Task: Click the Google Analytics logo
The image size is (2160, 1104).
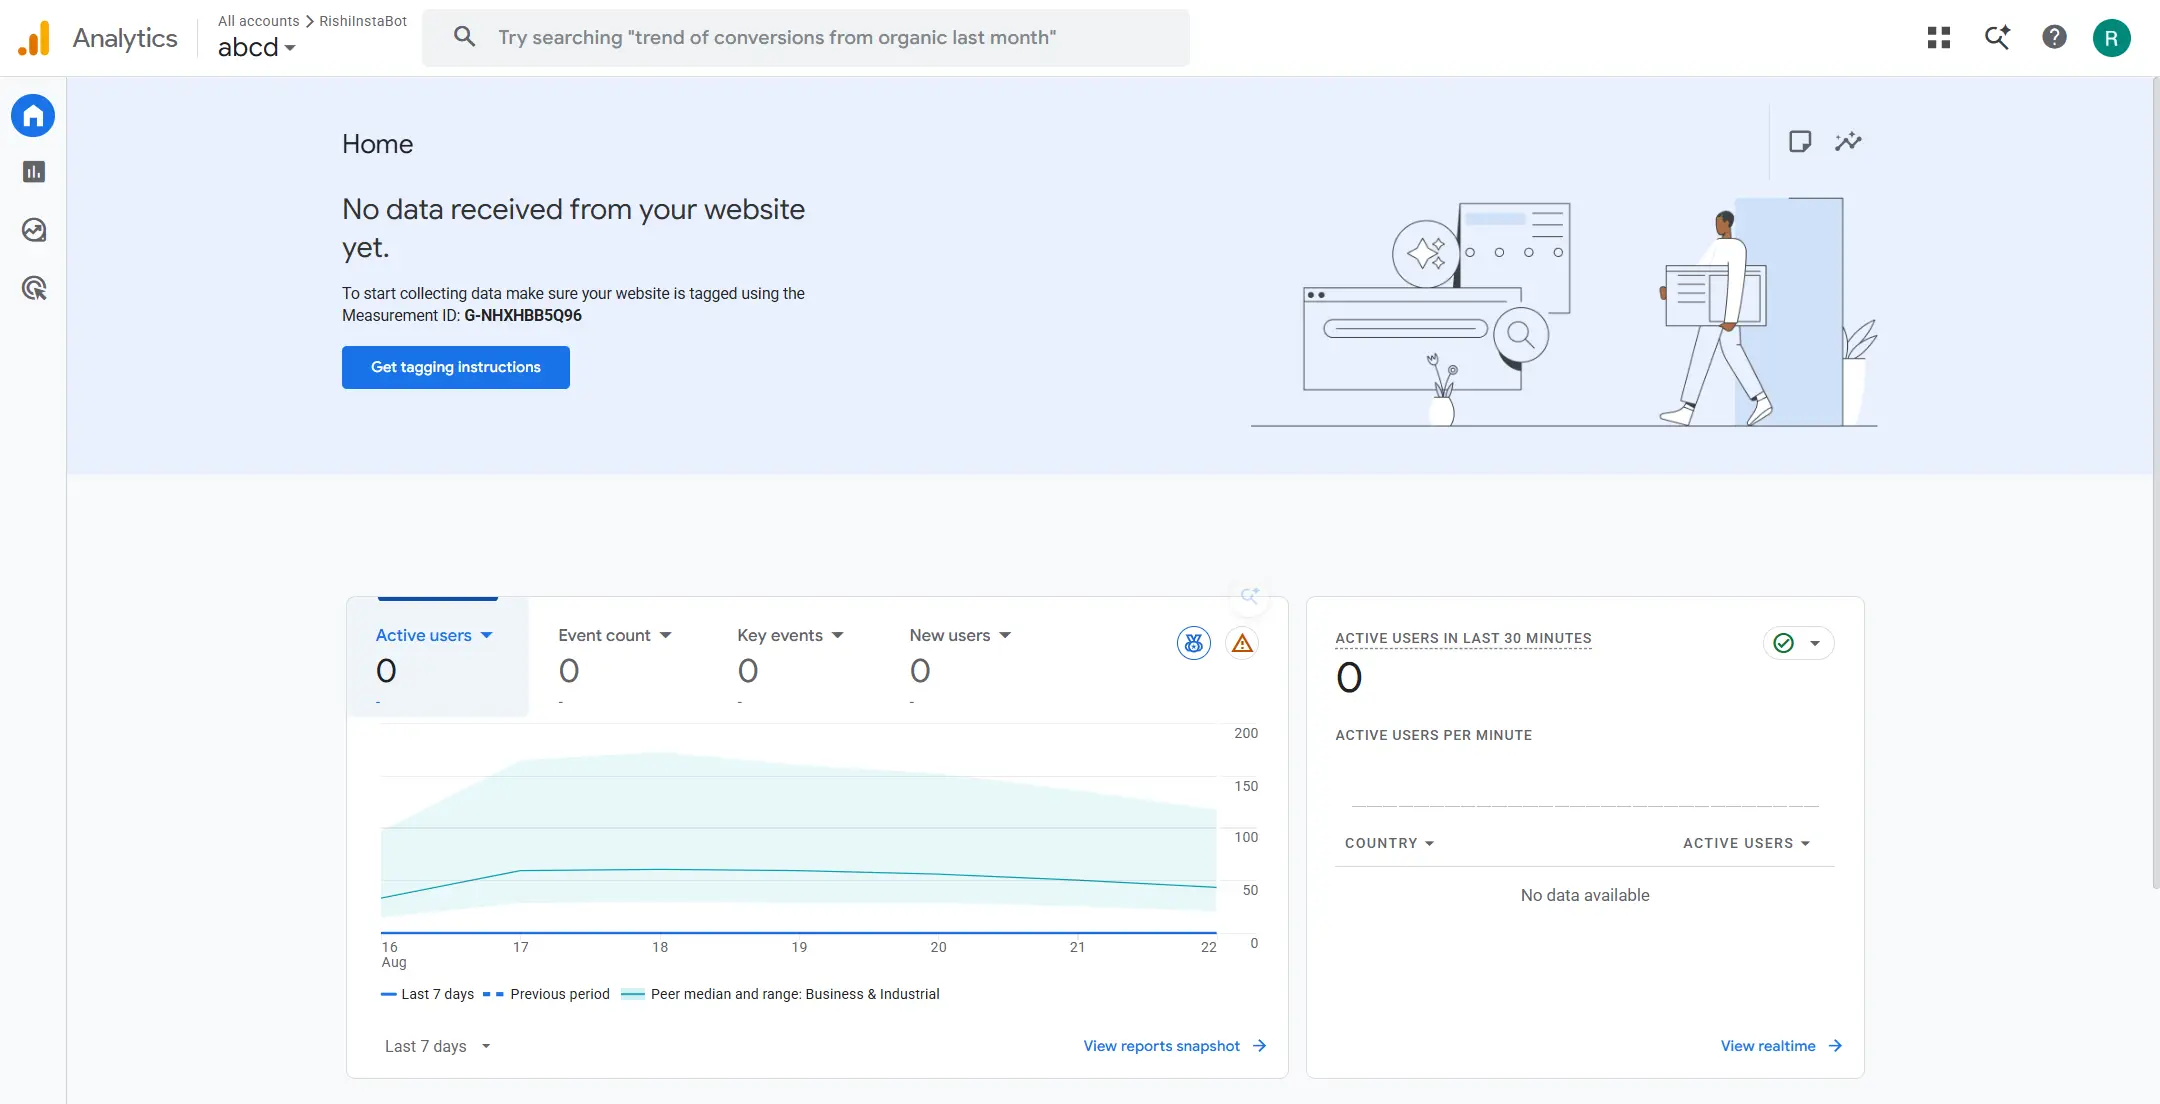Action: [34, 38]
